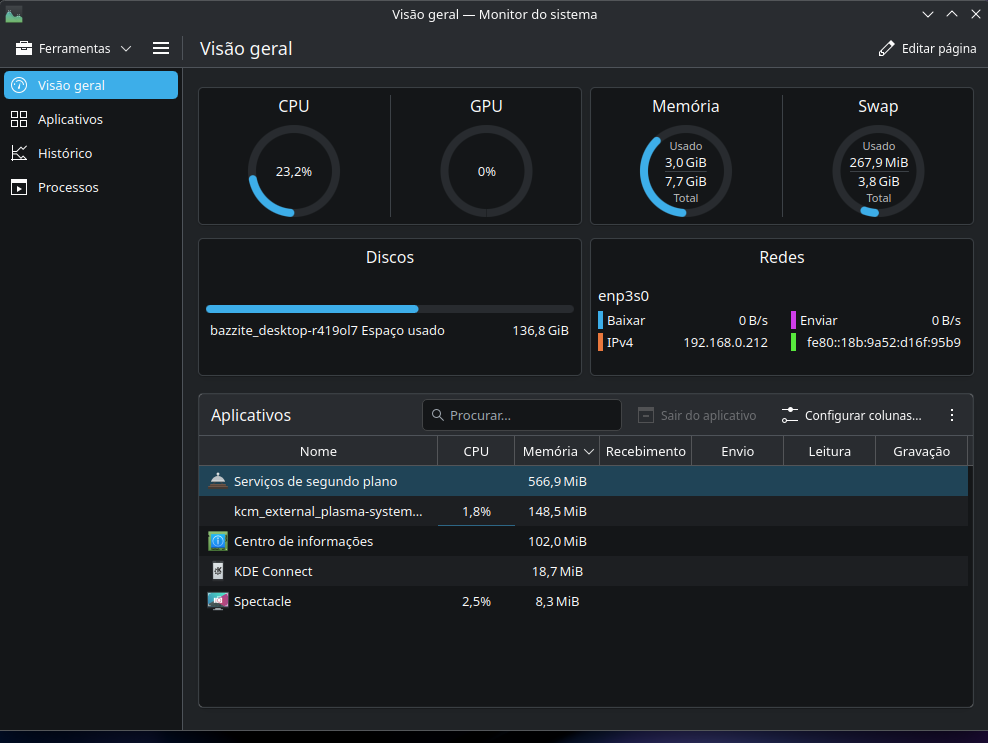Click the enp3s0 network interface name

[623, 296]
